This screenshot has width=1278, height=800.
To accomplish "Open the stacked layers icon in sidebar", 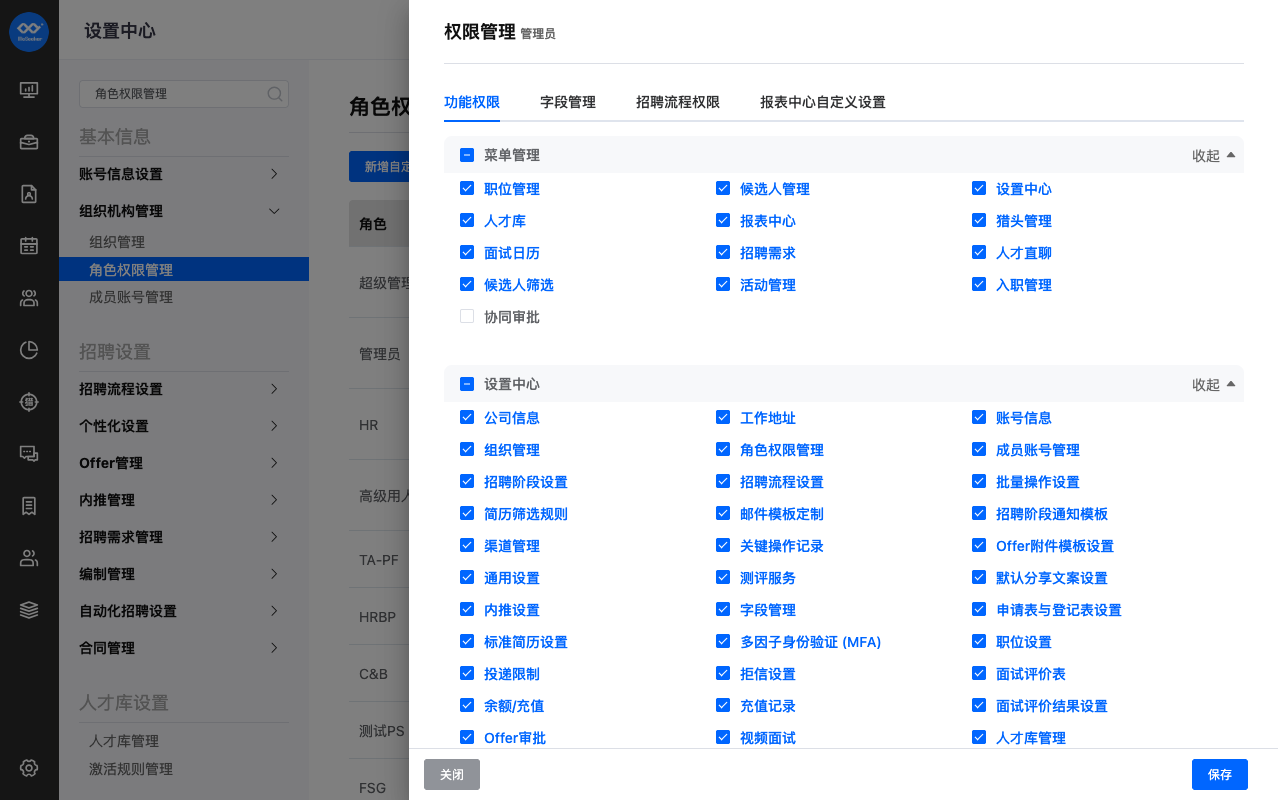I will [29, 609].
